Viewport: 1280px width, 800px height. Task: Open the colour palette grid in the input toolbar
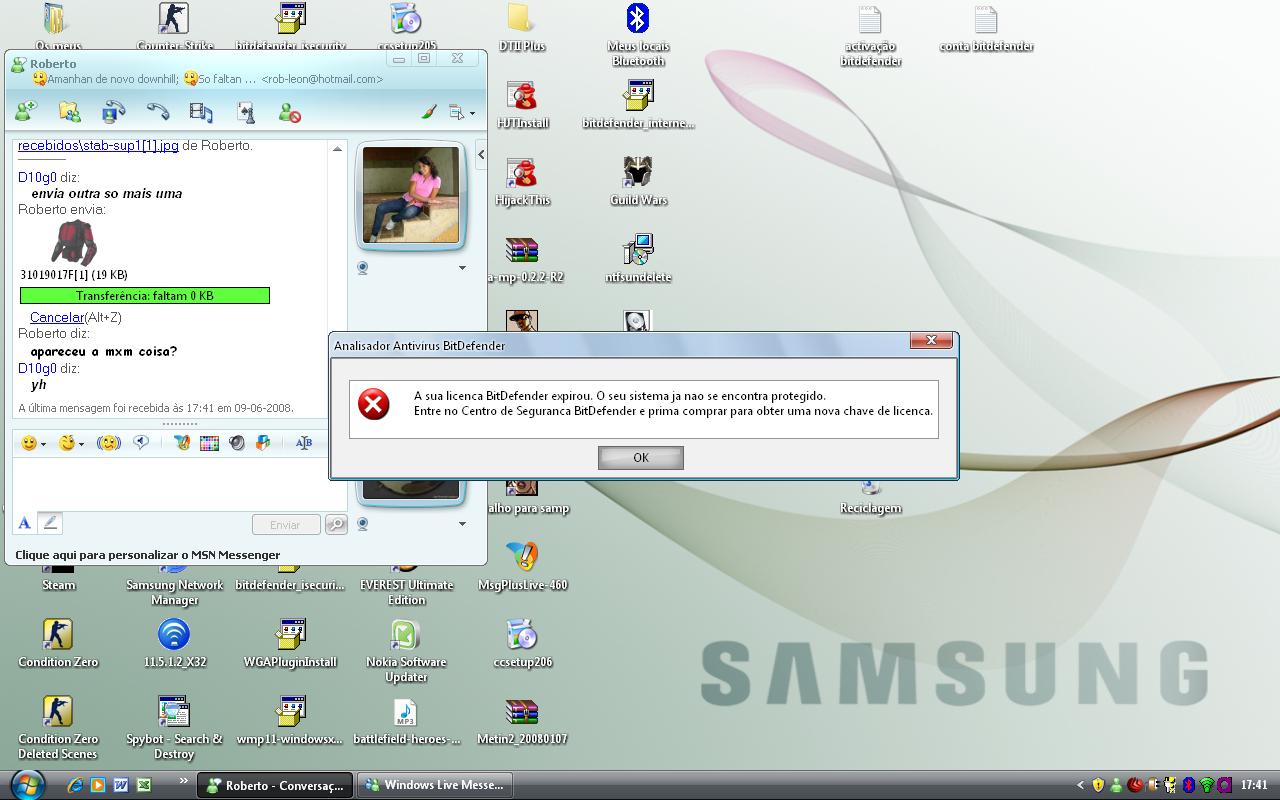(x=209, y=443)
